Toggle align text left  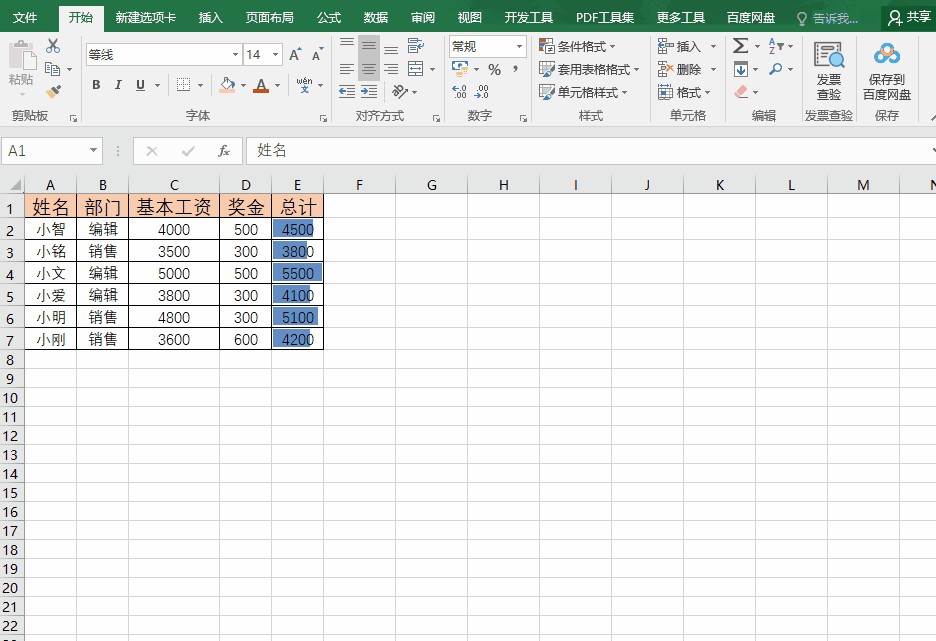click(x=347, y=69)
